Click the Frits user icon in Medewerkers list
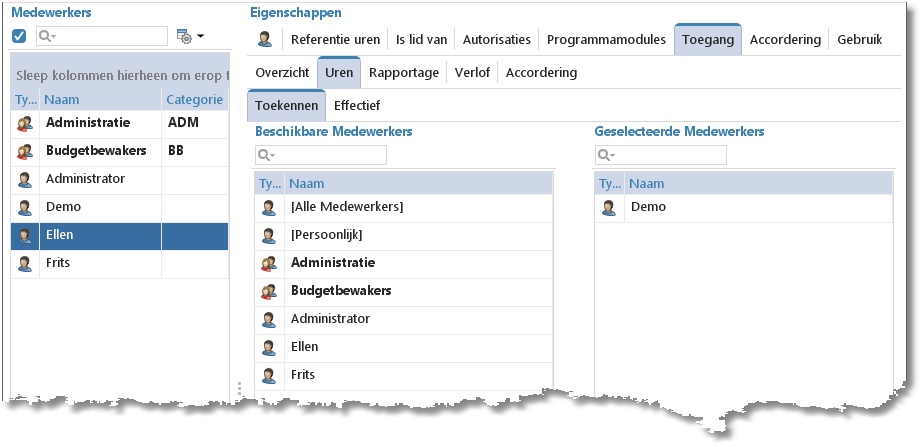 [x=25, y=264]
